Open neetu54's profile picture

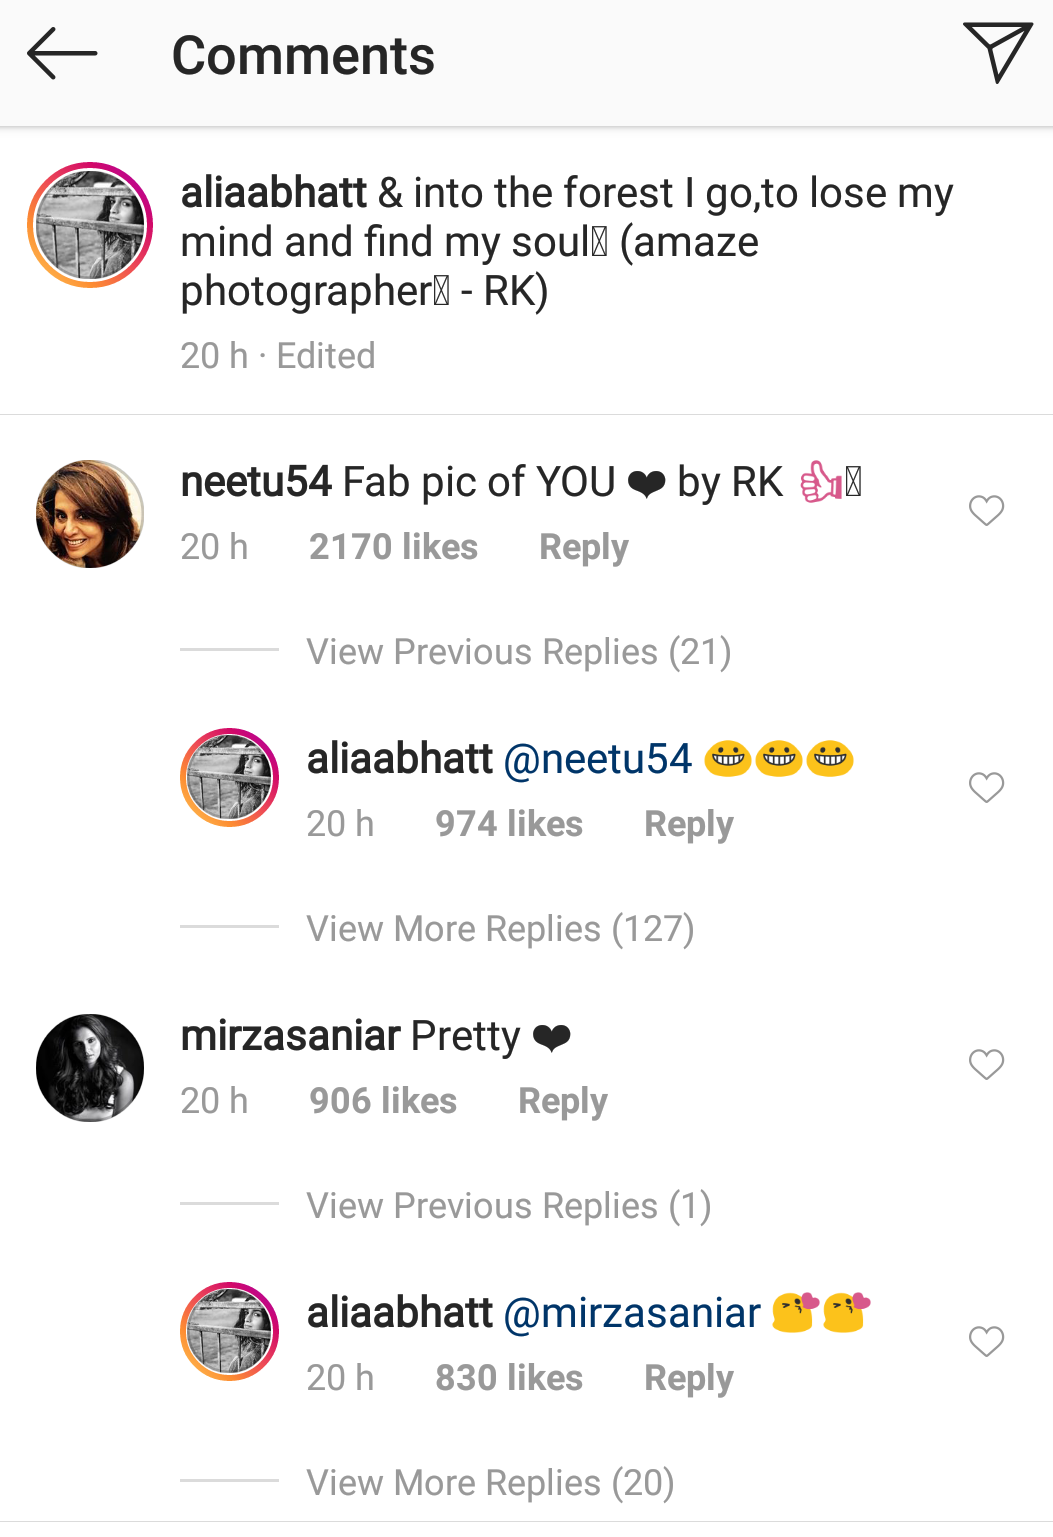(x=89, y=513)
